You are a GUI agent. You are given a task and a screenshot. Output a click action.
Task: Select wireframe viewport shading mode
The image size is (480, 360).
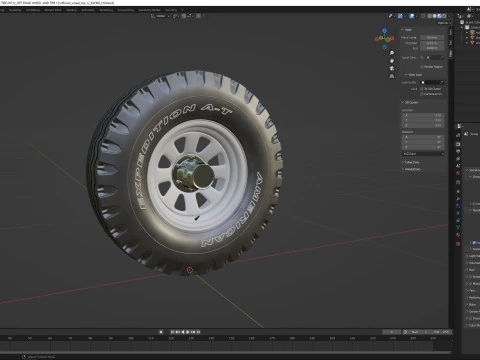429,16
